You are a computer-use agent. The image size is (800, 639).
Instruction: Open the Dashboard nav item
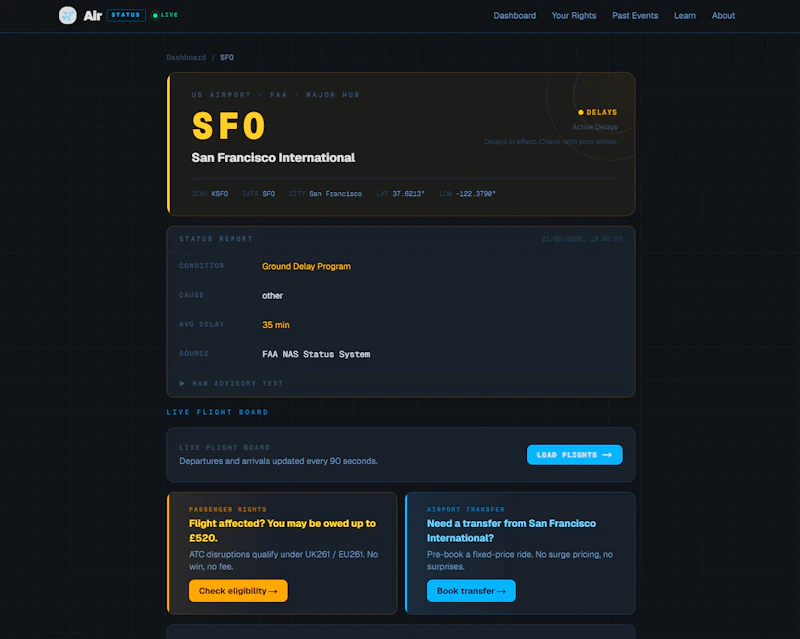[x=514, y=16]
